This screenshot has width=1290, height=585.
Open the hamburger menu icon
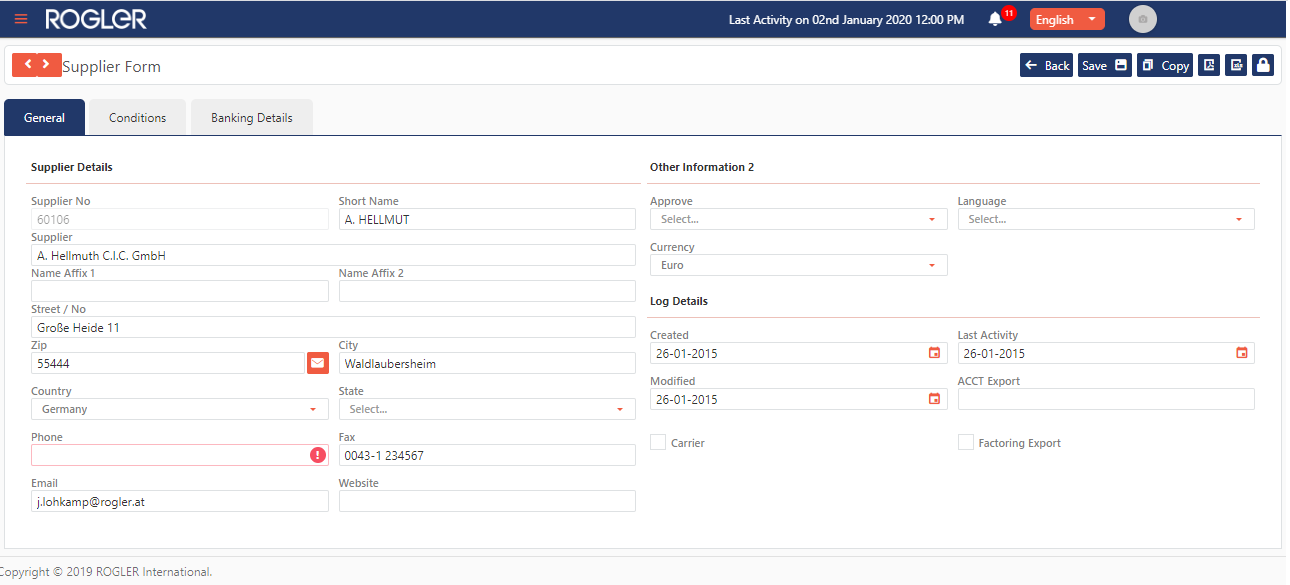click(x=21, y=19)
